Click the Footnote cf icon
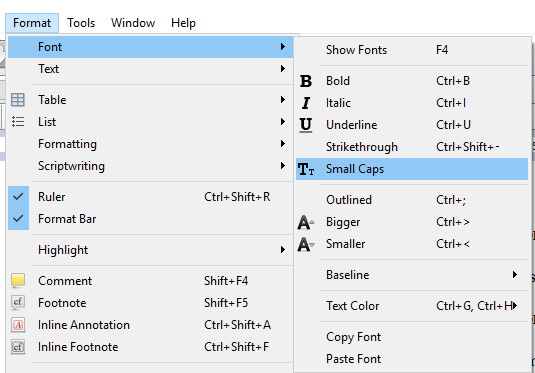This screenshot has height=373, width=535. pos(18,303)
